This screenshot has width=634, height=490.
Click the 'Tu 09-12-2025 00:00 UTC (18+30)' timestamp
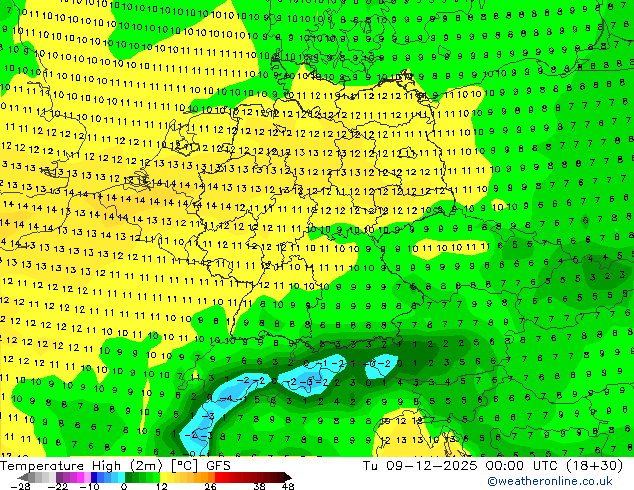point(493,466)
